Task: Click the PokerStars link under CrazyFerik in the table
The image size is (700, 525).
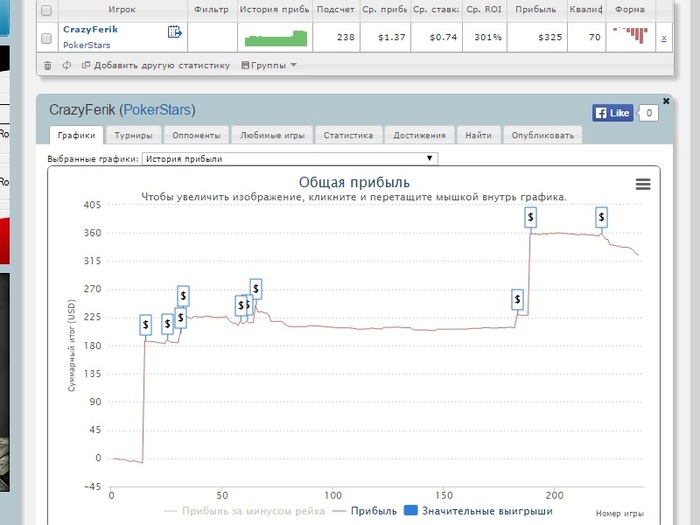Action: click(87, 45)
